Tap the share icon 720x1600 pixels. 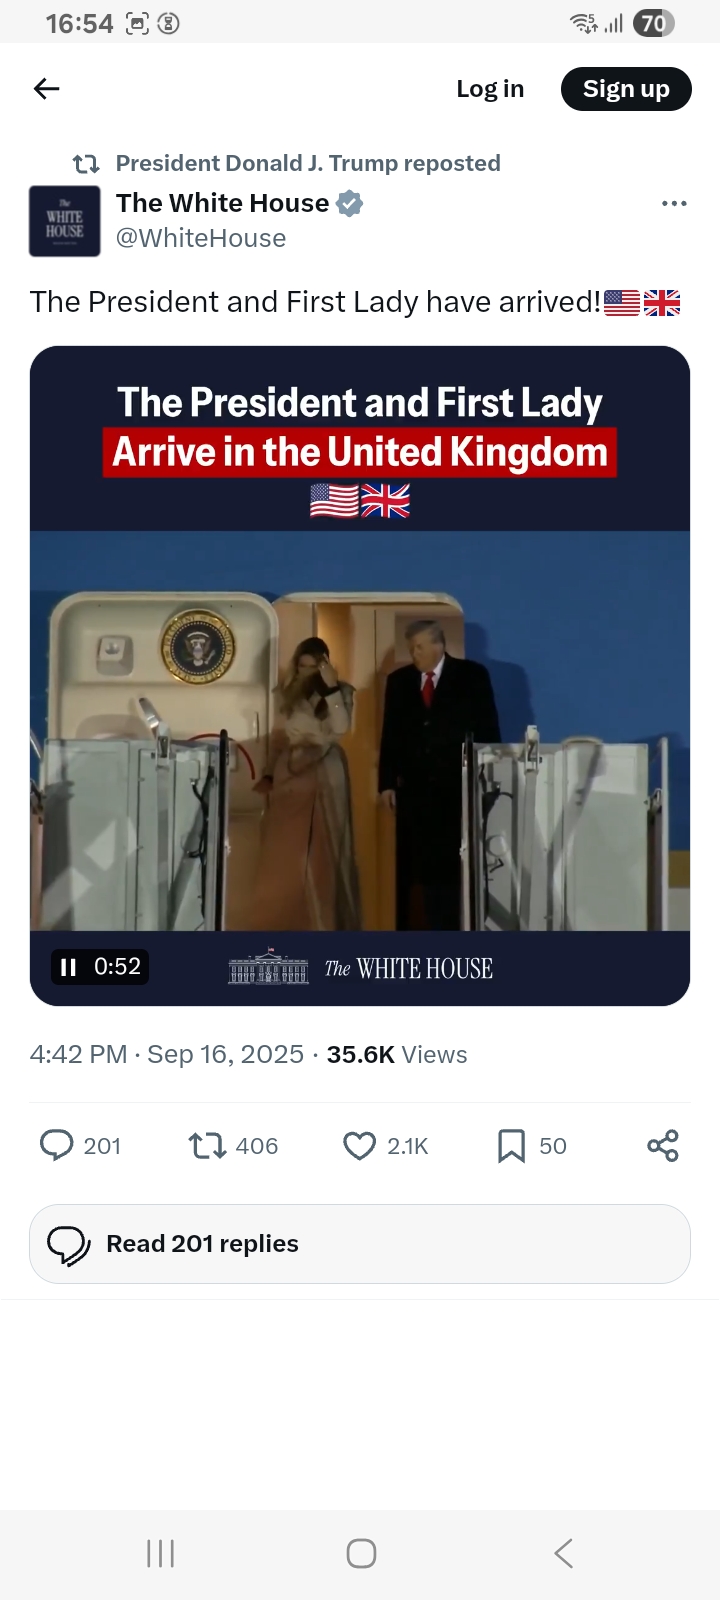(x=662, y=1145)
